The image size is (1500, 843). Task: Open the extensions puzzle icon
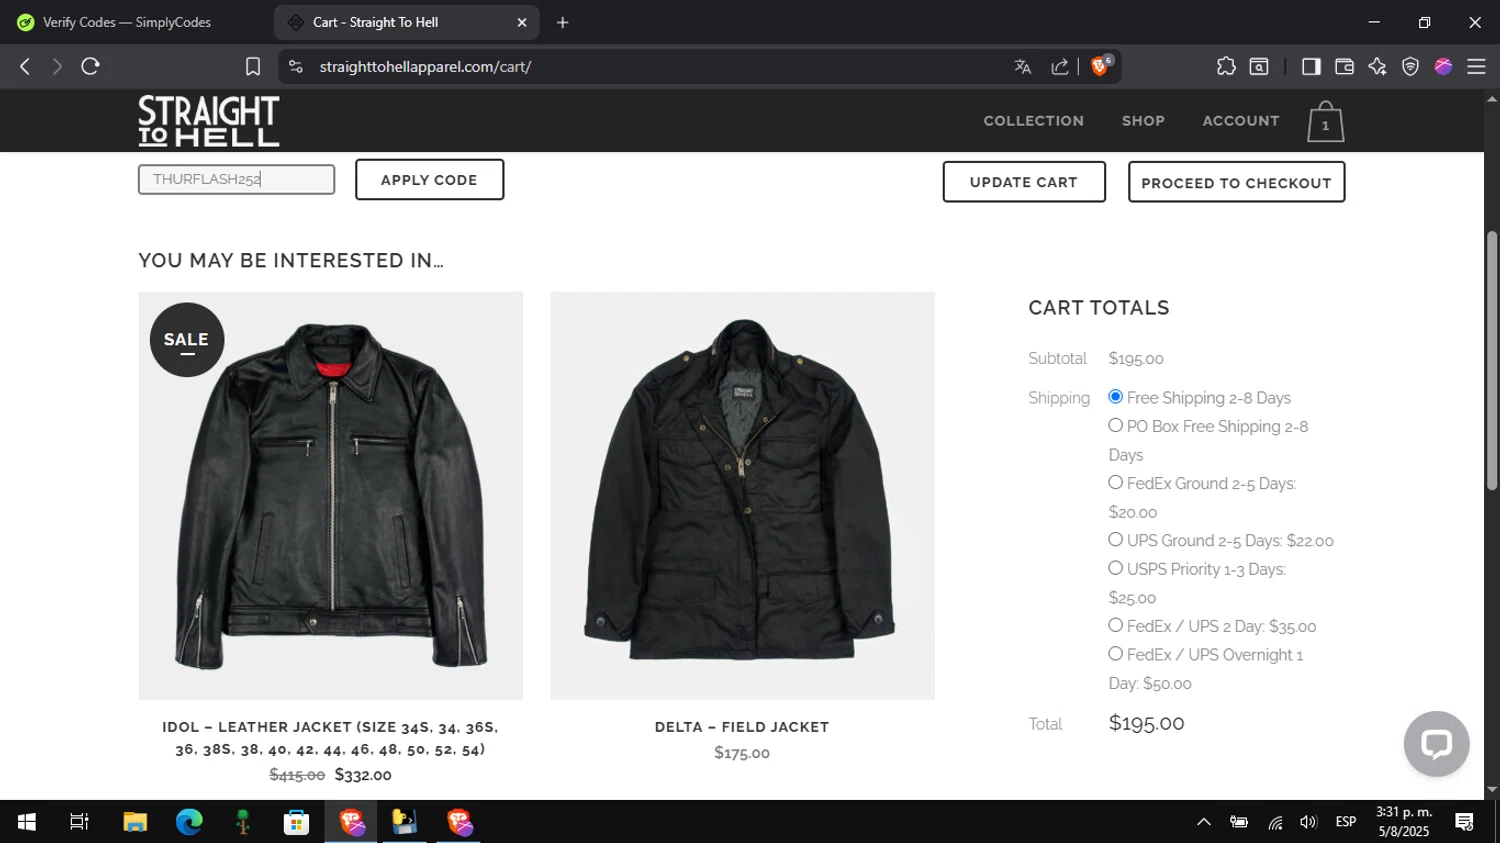[1226, 67]
